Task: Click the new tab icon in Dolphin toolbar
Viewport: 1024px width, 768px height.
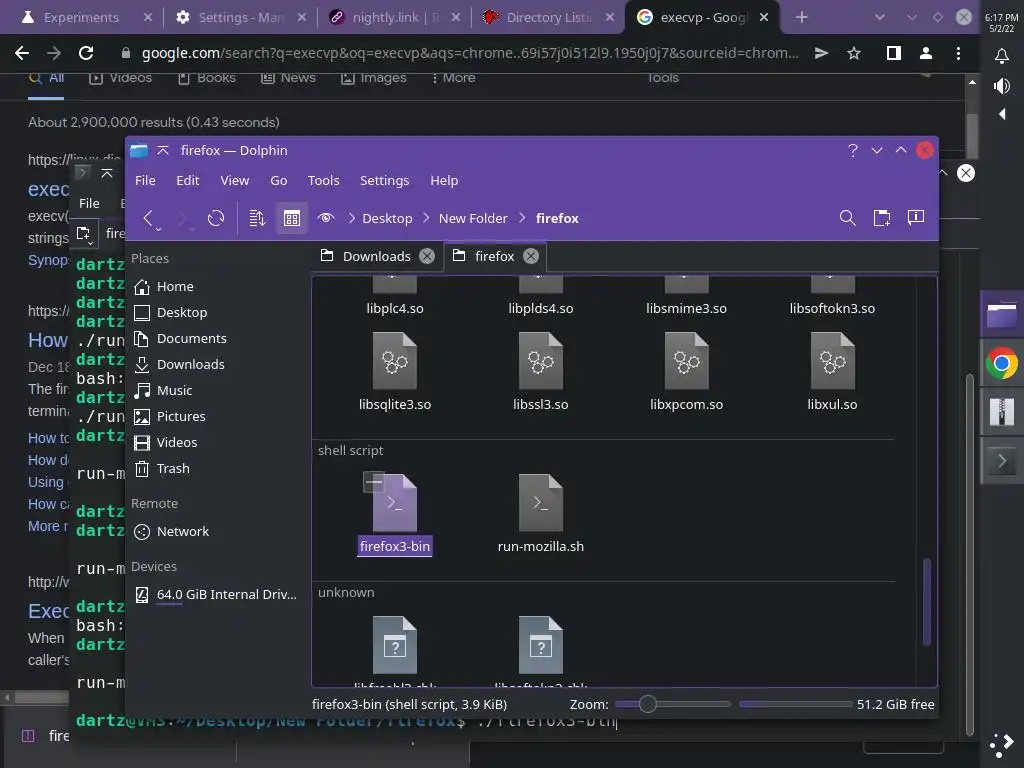Action: (x=882, y=218)
